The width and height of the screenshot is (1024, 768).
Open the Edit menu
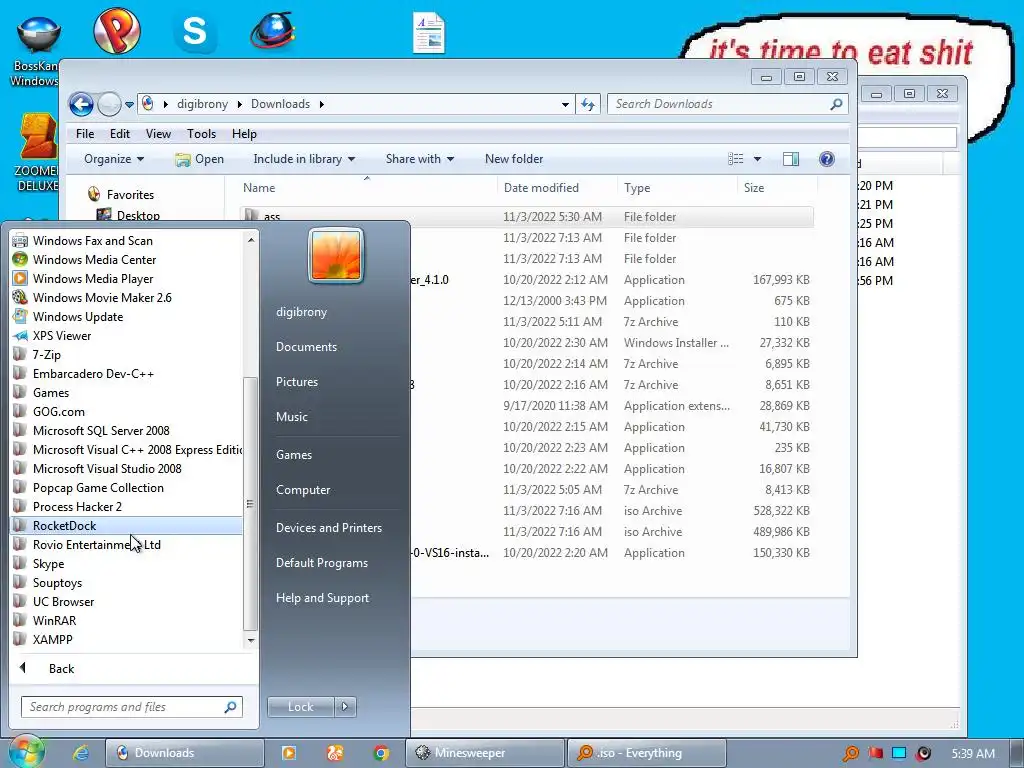120,134
